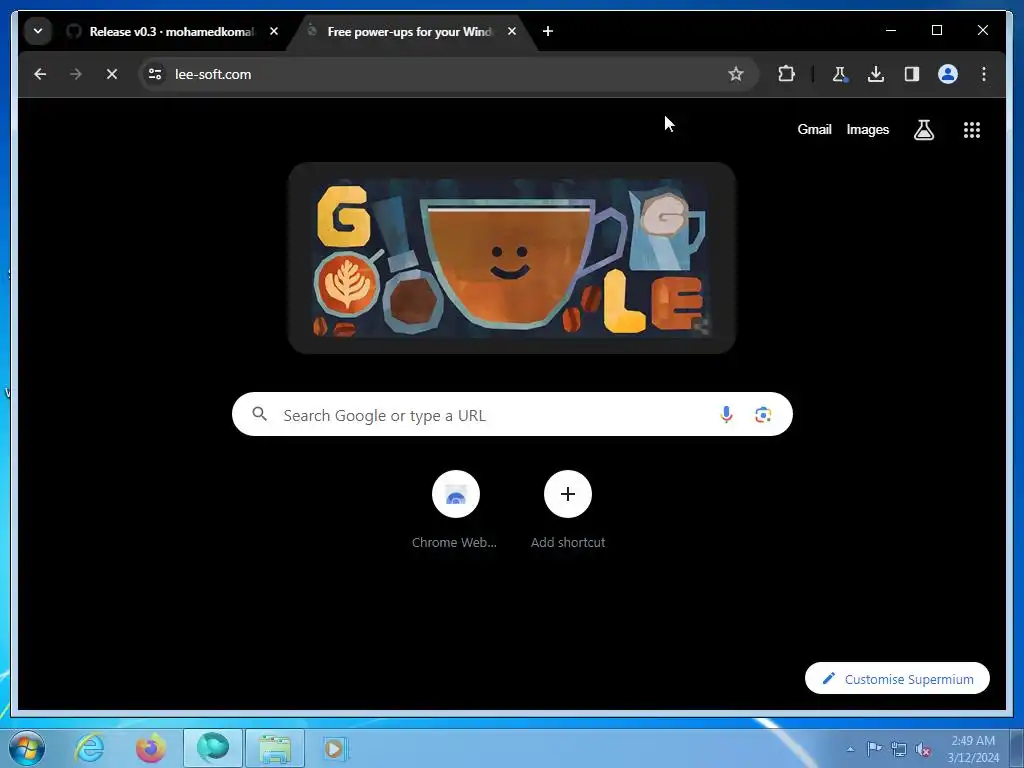Image resolution: width=1024 pixels, height=768 pixels.
Task: Open the clock showing 2:49 AM
Action: [973, 749]
